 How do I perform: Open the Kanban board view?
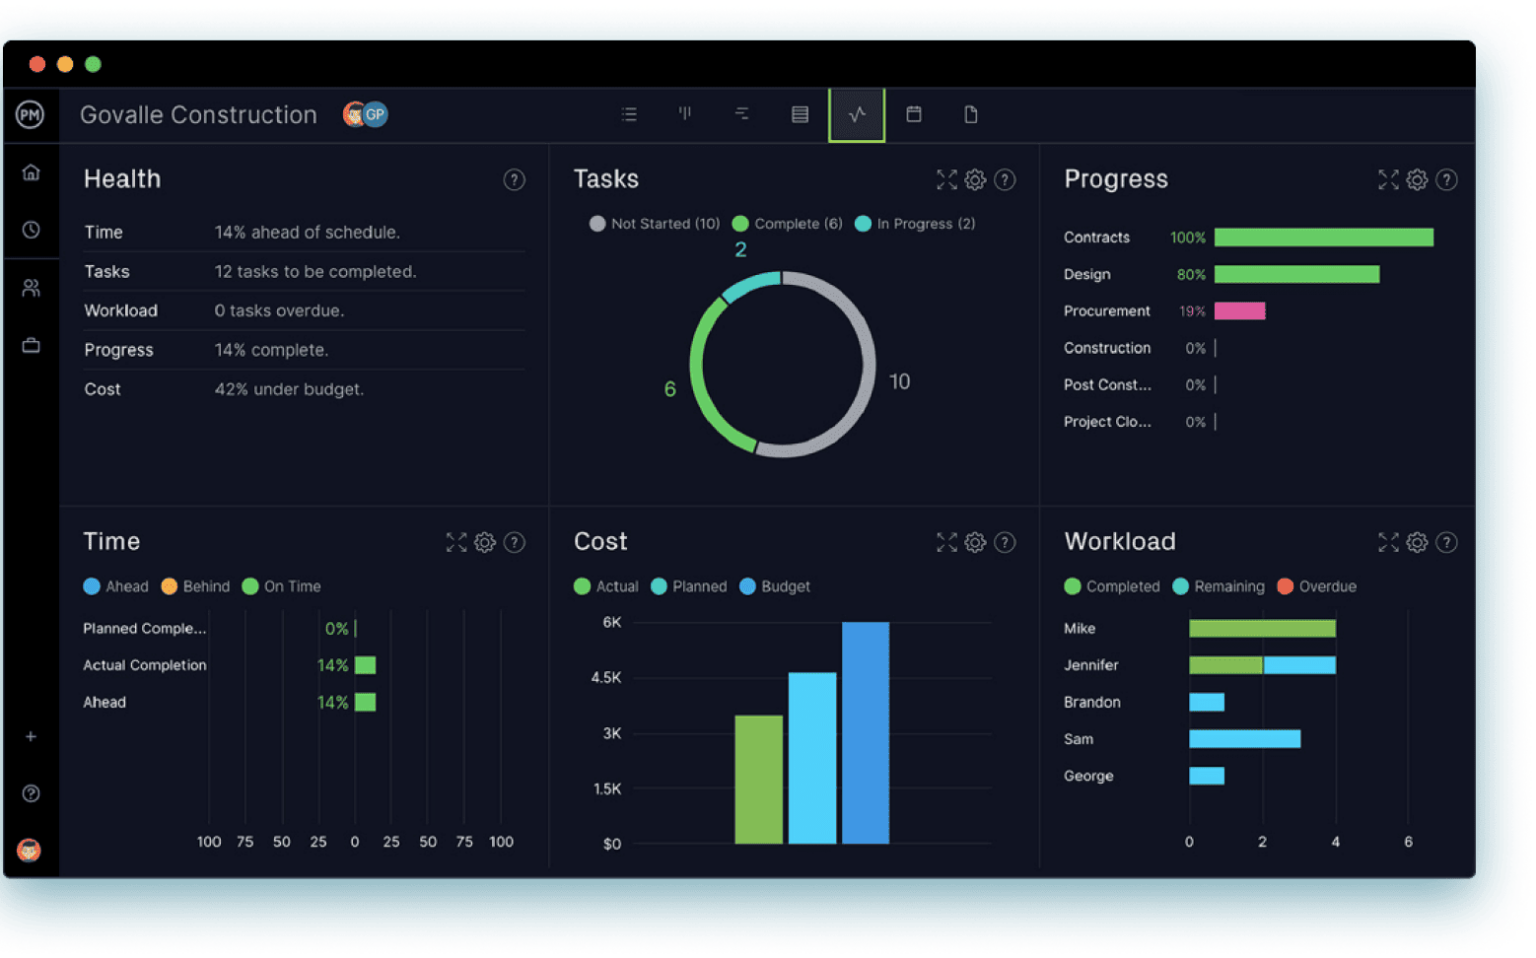685,114
